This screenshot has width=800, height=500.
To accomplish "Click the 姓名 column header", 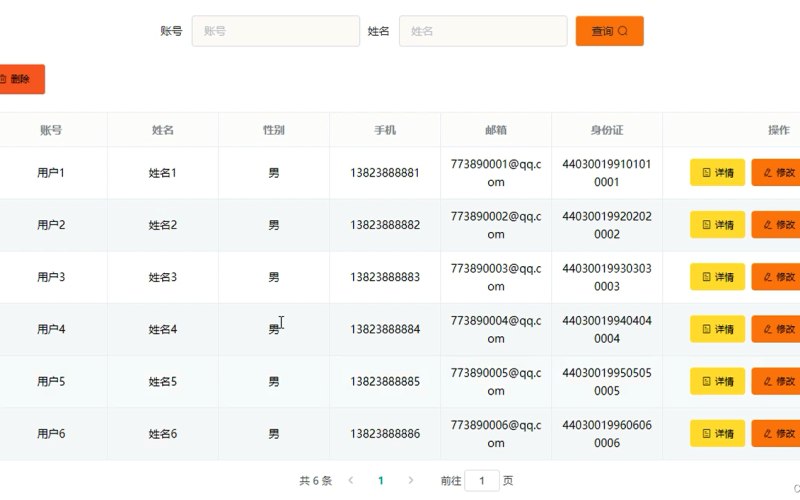I will point(163,130).
